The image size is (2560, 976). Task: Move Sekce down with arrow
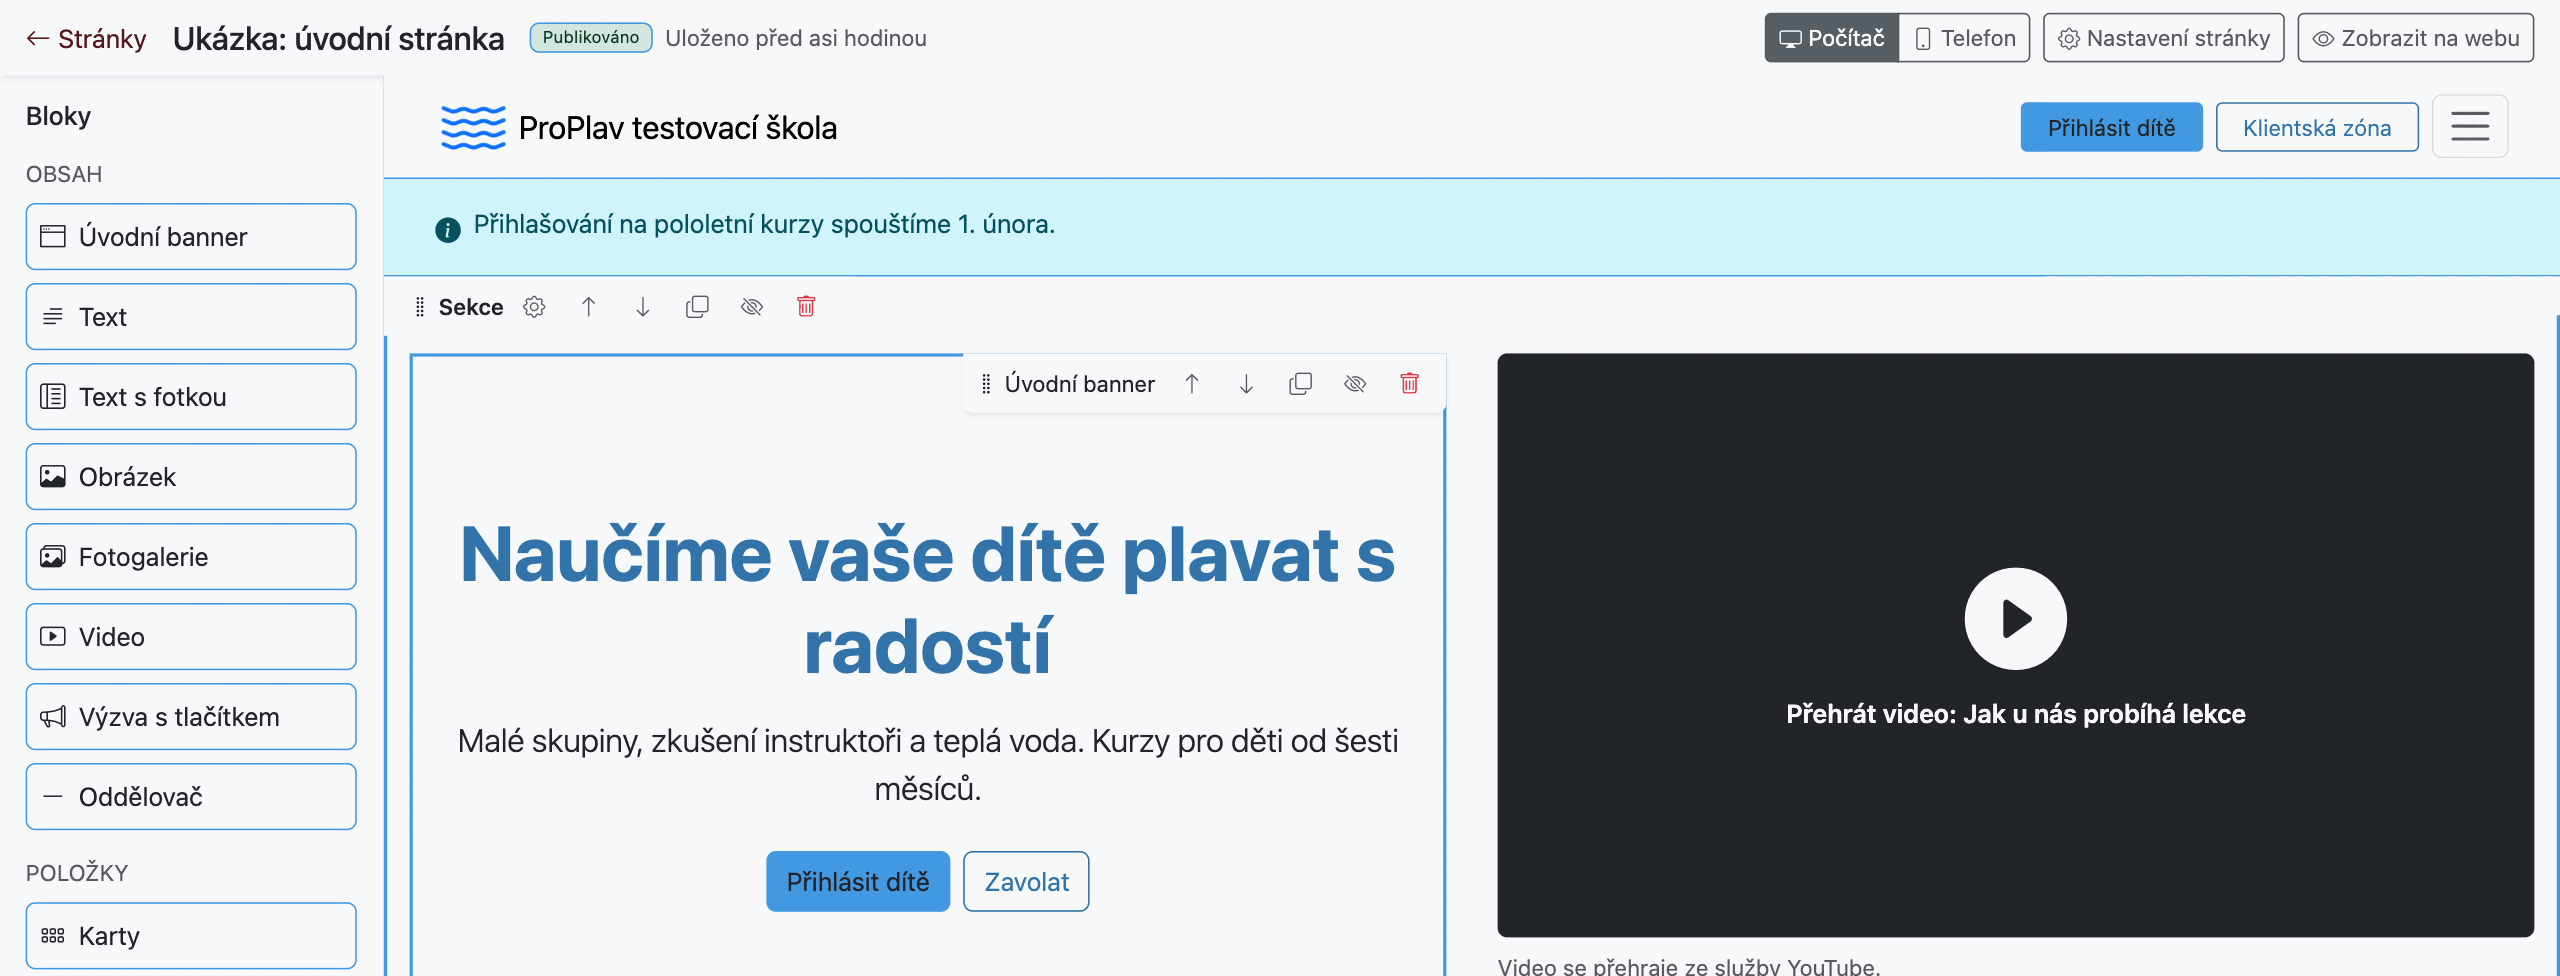pyautogui.click(x=643, y=307)
